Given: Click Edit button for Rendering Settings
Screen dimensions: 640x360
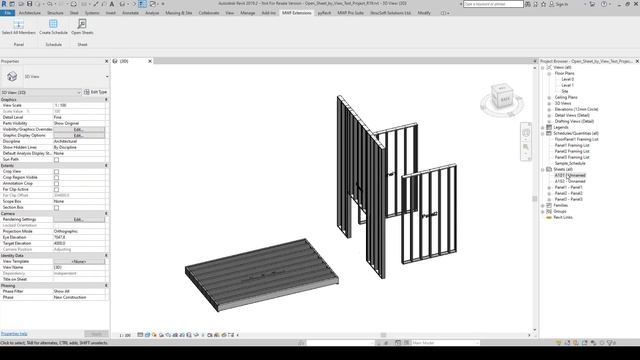Looking at the screenshot, I should coord(79,220).
